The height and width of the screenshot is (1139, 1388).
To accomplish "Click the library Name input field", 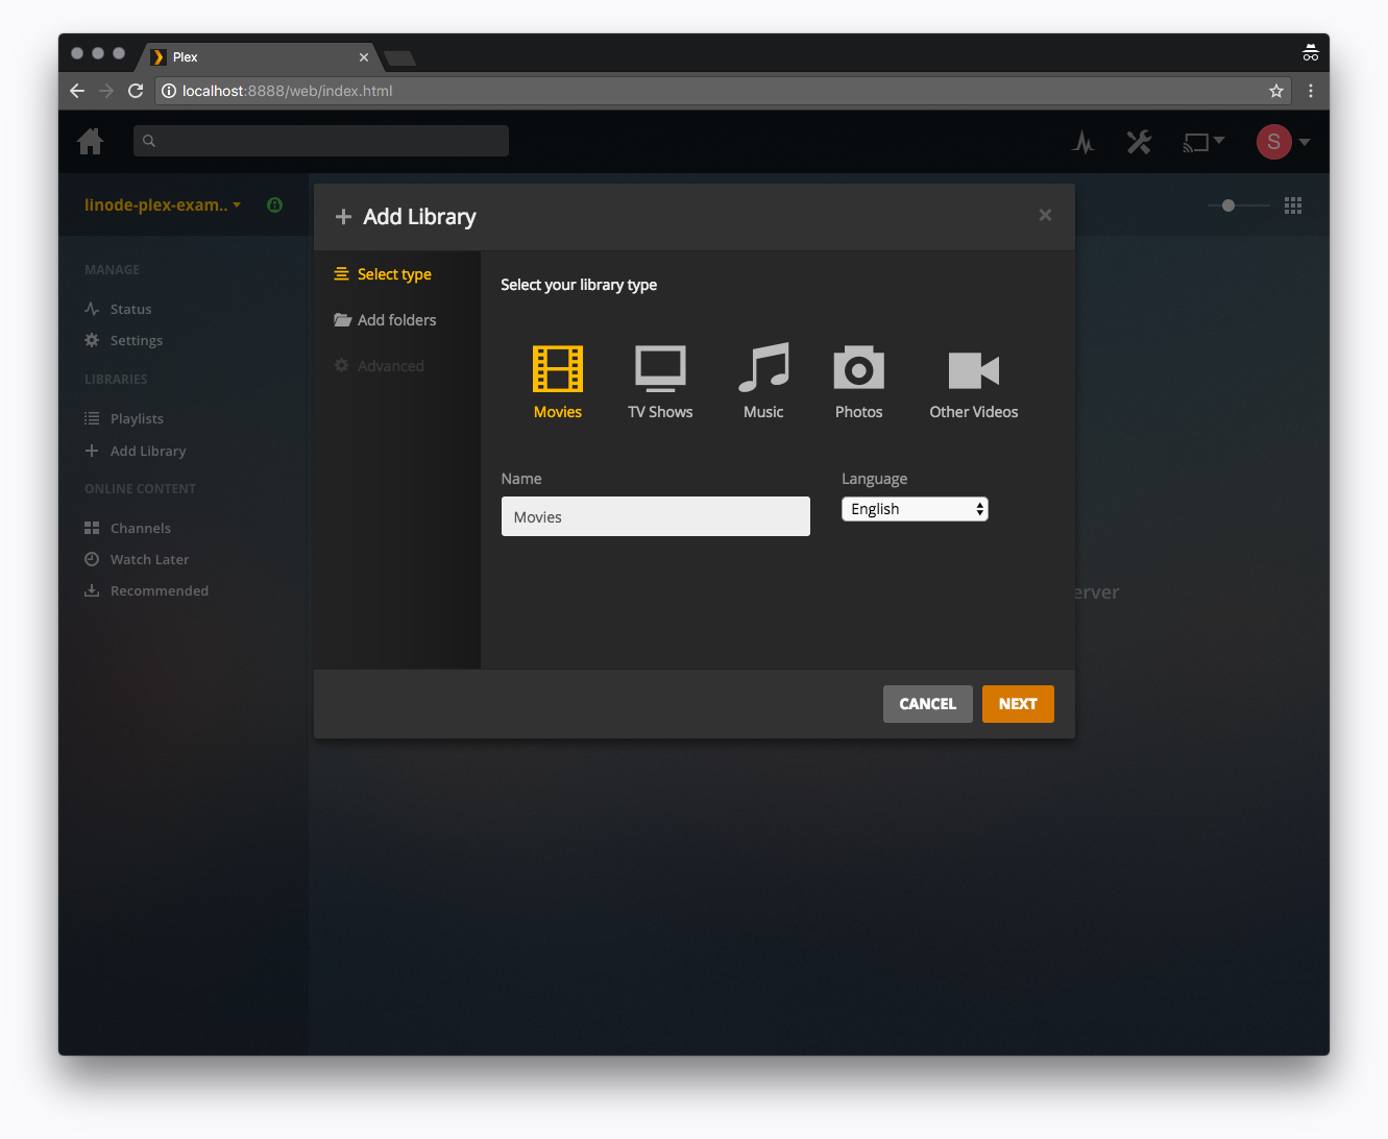I will 655,516.
